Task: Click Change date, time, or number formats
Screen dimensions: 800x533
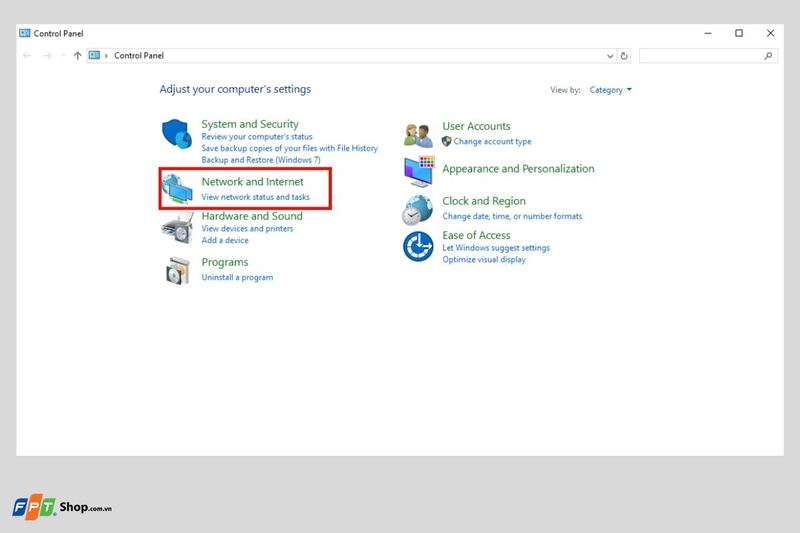Action: pyautogui.click(x=512, y=216)
